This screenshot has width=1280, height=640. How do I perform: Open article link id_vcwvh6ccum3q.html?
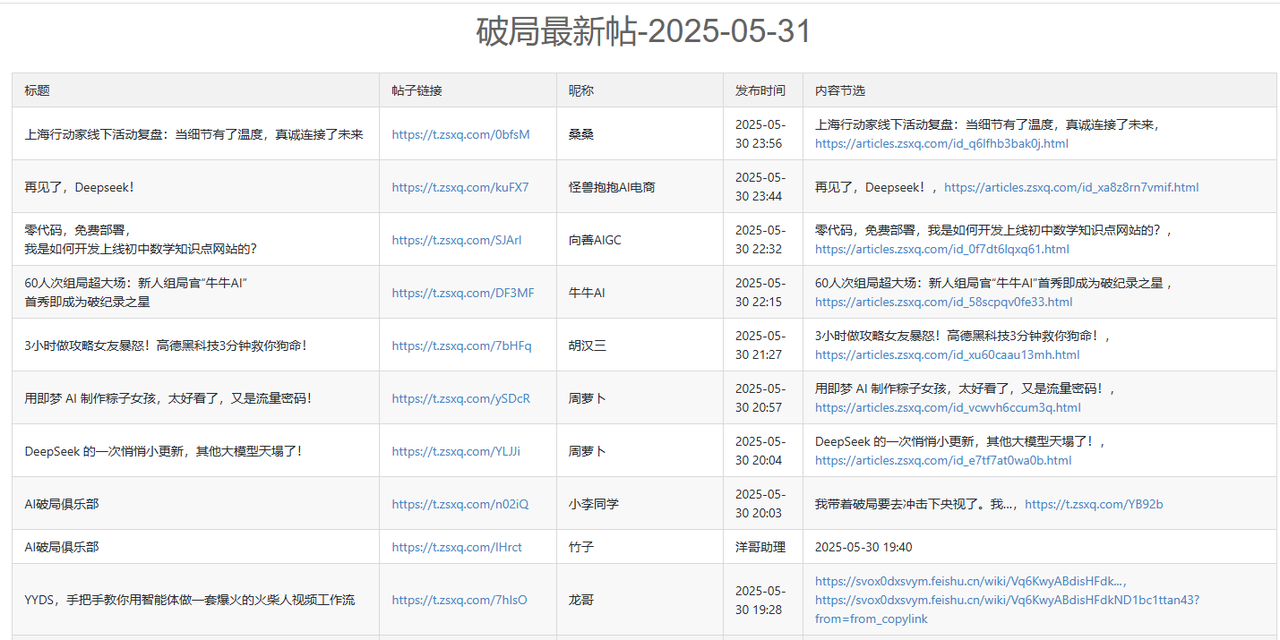948,407
